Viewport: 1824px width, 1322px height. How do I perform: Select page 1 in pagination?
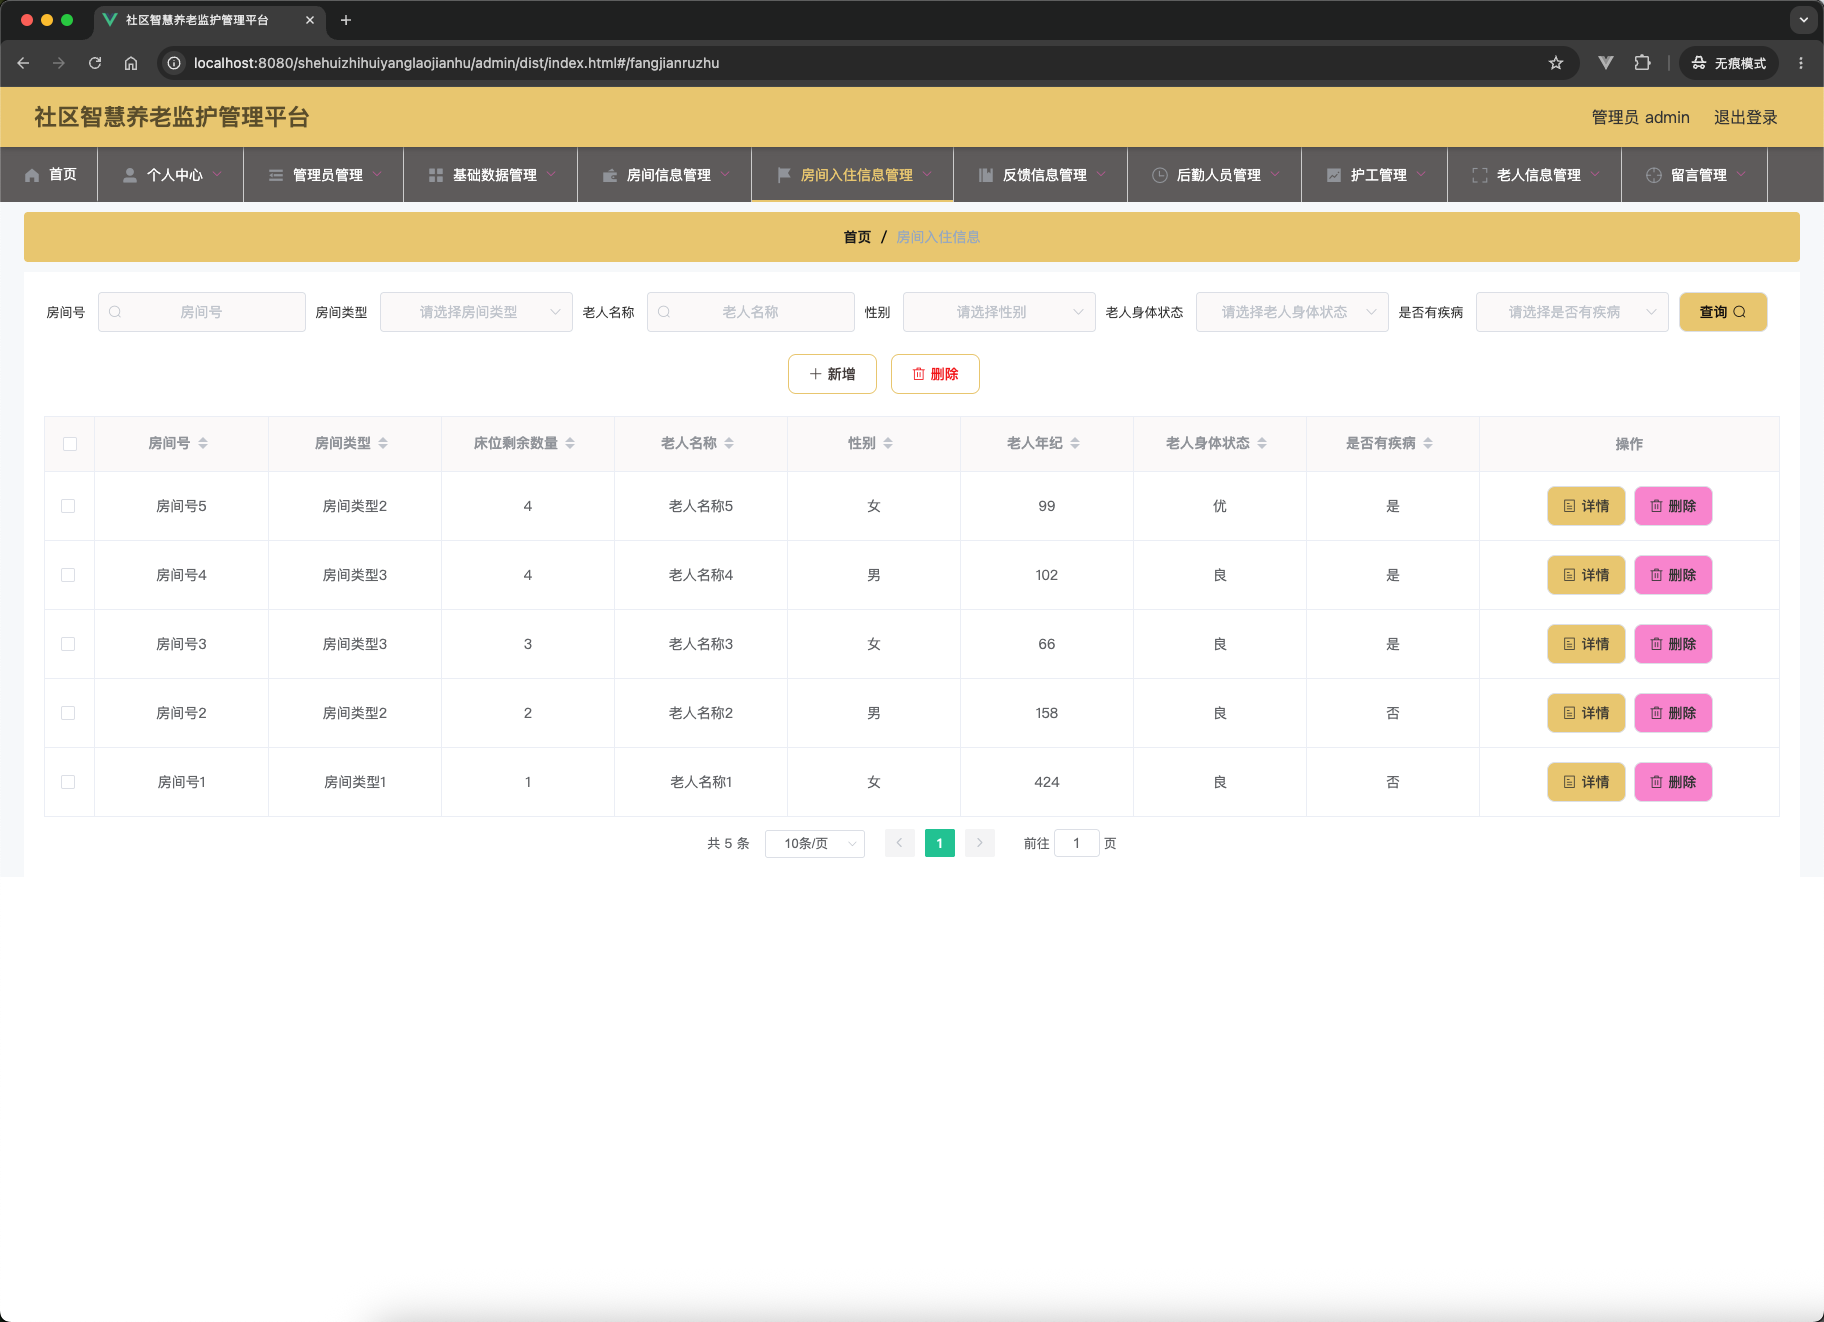(x=940, y=843)
